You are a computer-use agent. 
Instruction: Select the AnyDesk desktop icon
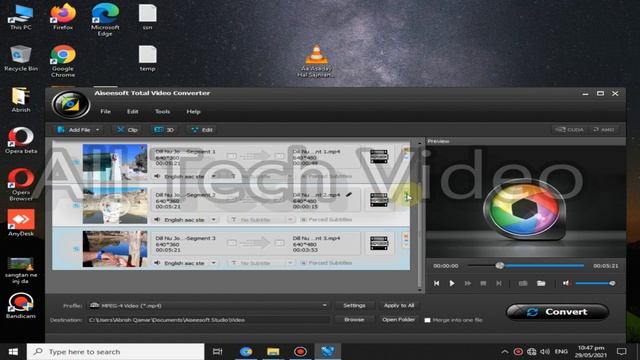[x=21, y=223]
